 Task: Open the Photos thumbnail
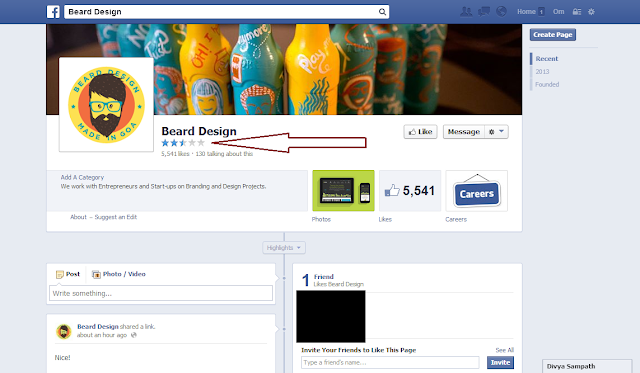343,191
